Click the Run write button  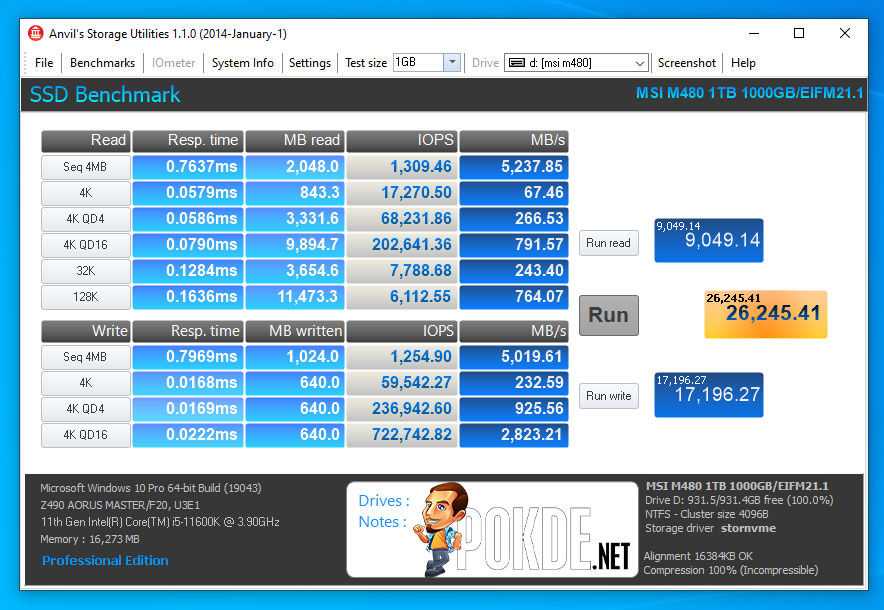point(608,395)
